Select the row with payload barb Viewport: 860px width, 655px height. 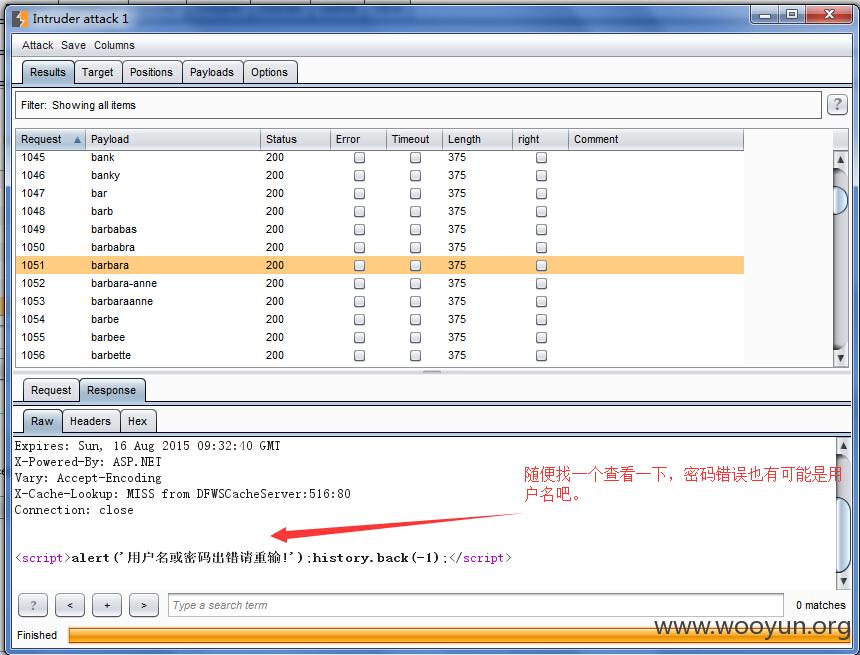pos(380,211)
